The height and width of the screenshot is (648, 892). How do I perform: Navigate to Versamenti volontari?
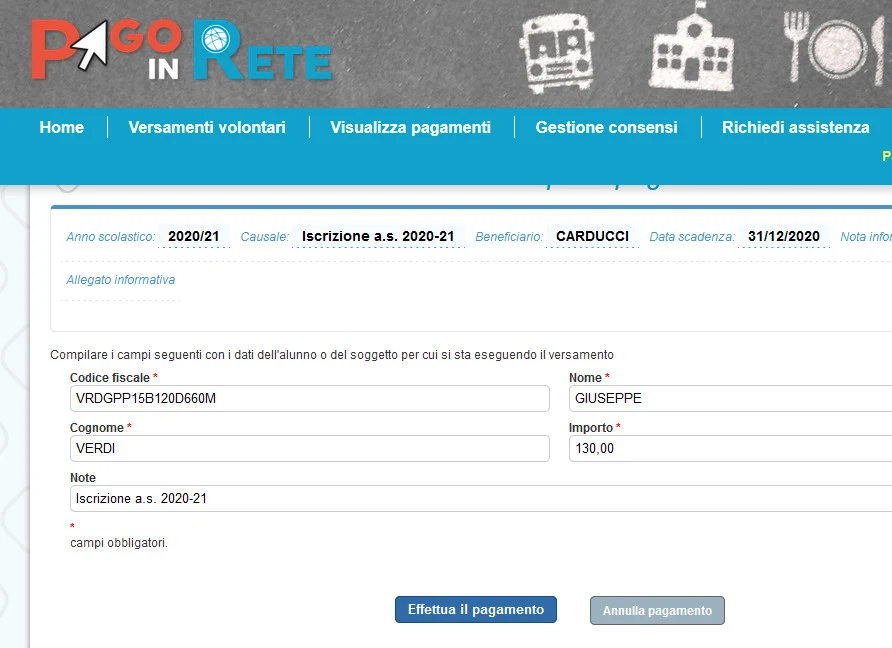tap(206, 127)
